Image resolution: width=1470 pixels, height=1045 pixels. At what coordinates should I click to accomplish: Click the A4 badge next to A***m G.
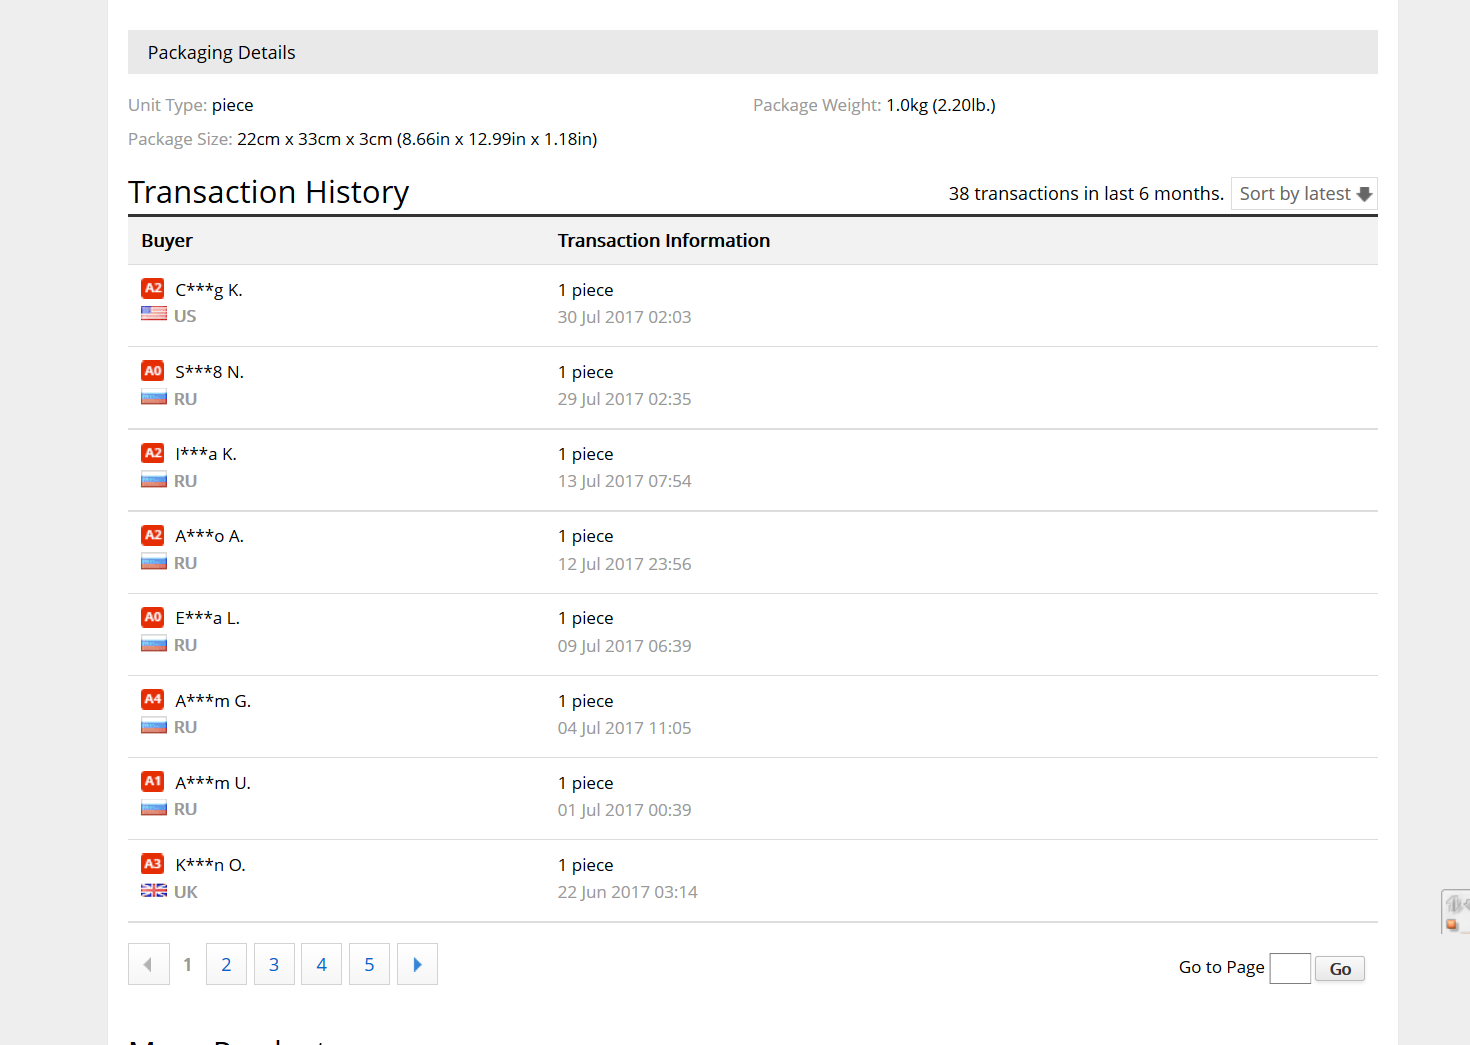click(x=152, y=700)
